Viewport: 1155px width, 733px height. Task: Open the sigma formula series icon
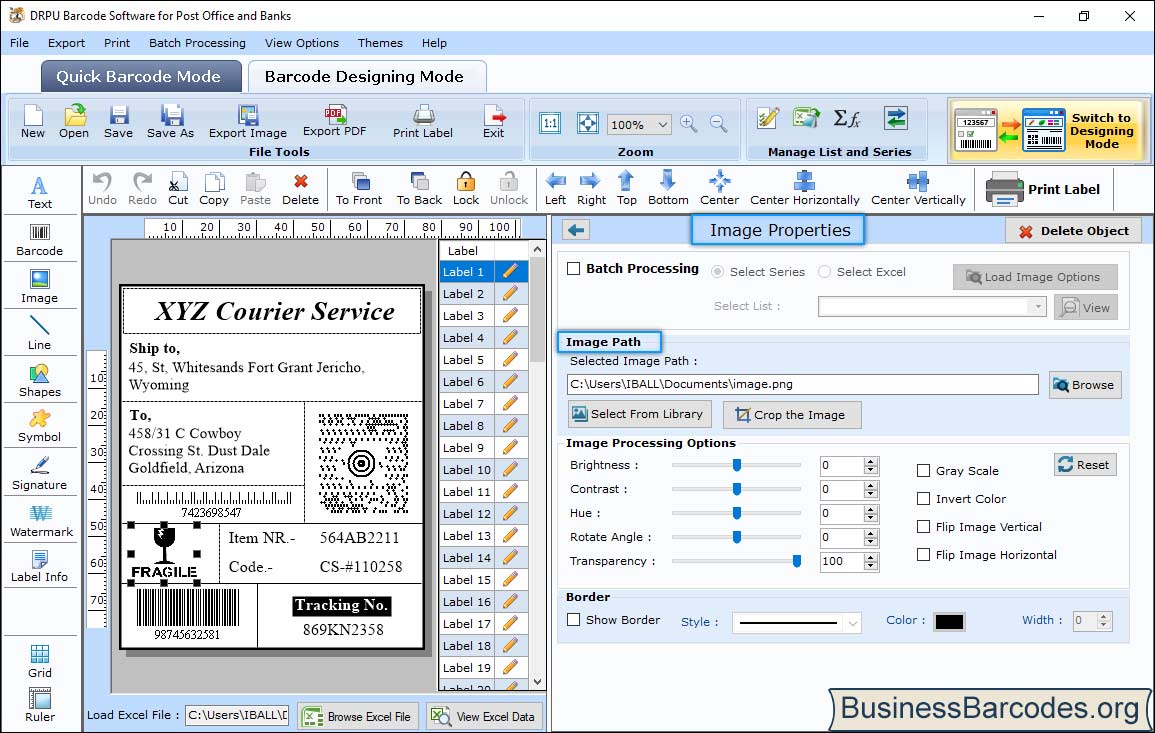coord(846,118)
